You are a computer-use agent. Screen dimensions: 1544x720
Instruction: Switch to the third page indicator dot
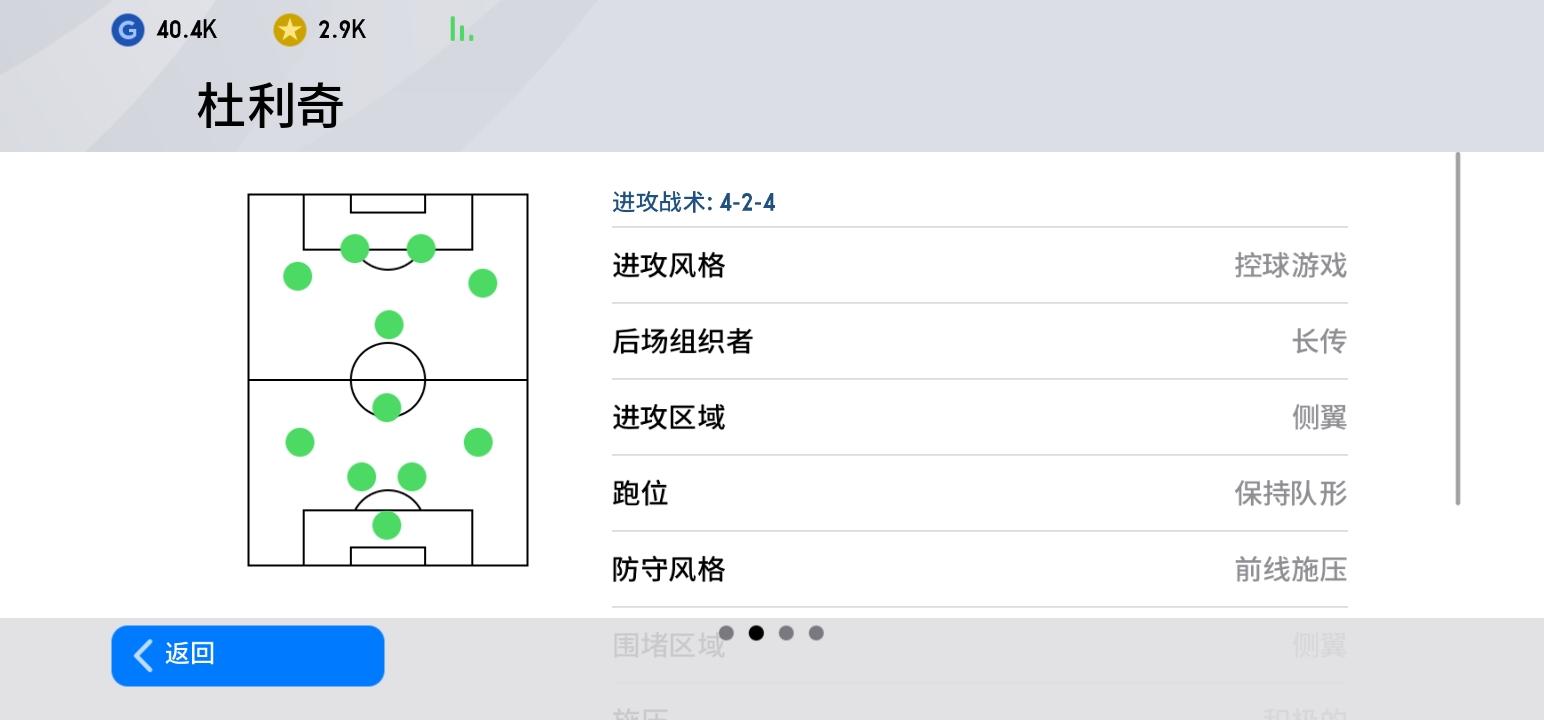click(x=786, y=633)
